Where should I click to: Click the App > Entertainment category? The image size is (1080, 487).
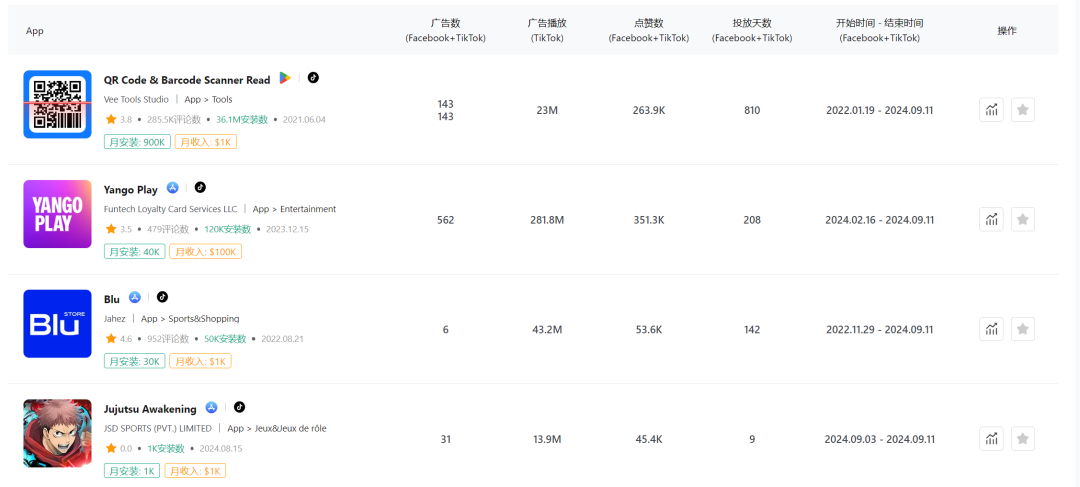(x=294, y=209)
